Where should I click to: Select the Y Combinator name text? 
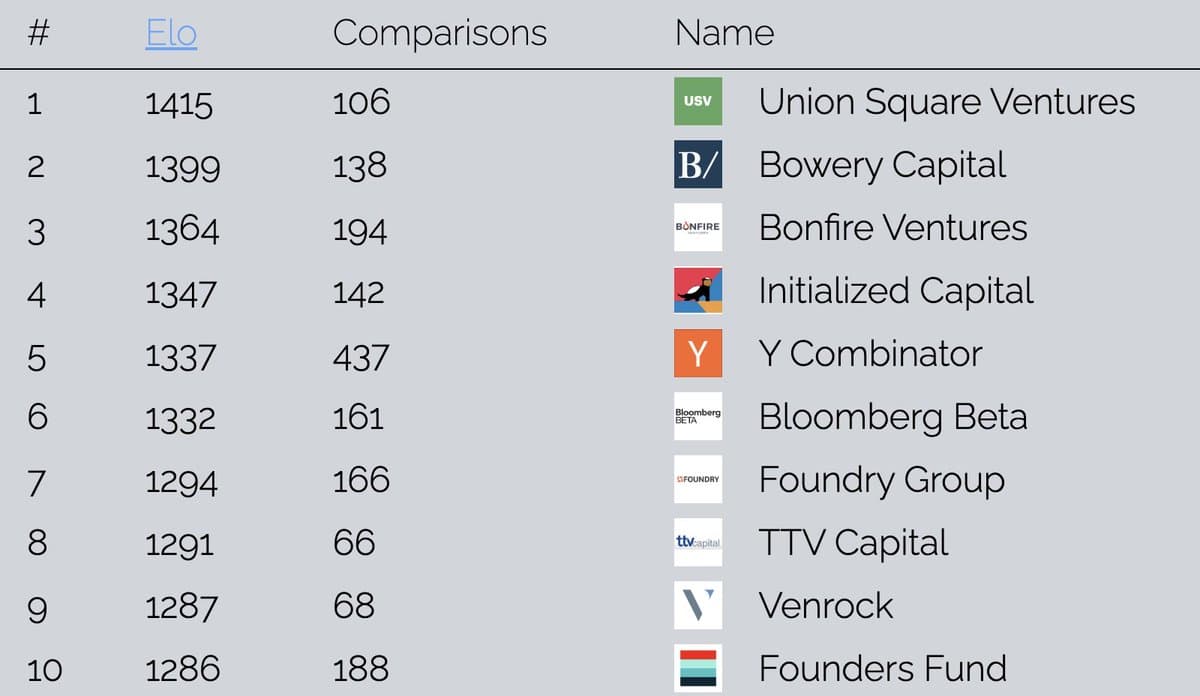tap(870, 354)
